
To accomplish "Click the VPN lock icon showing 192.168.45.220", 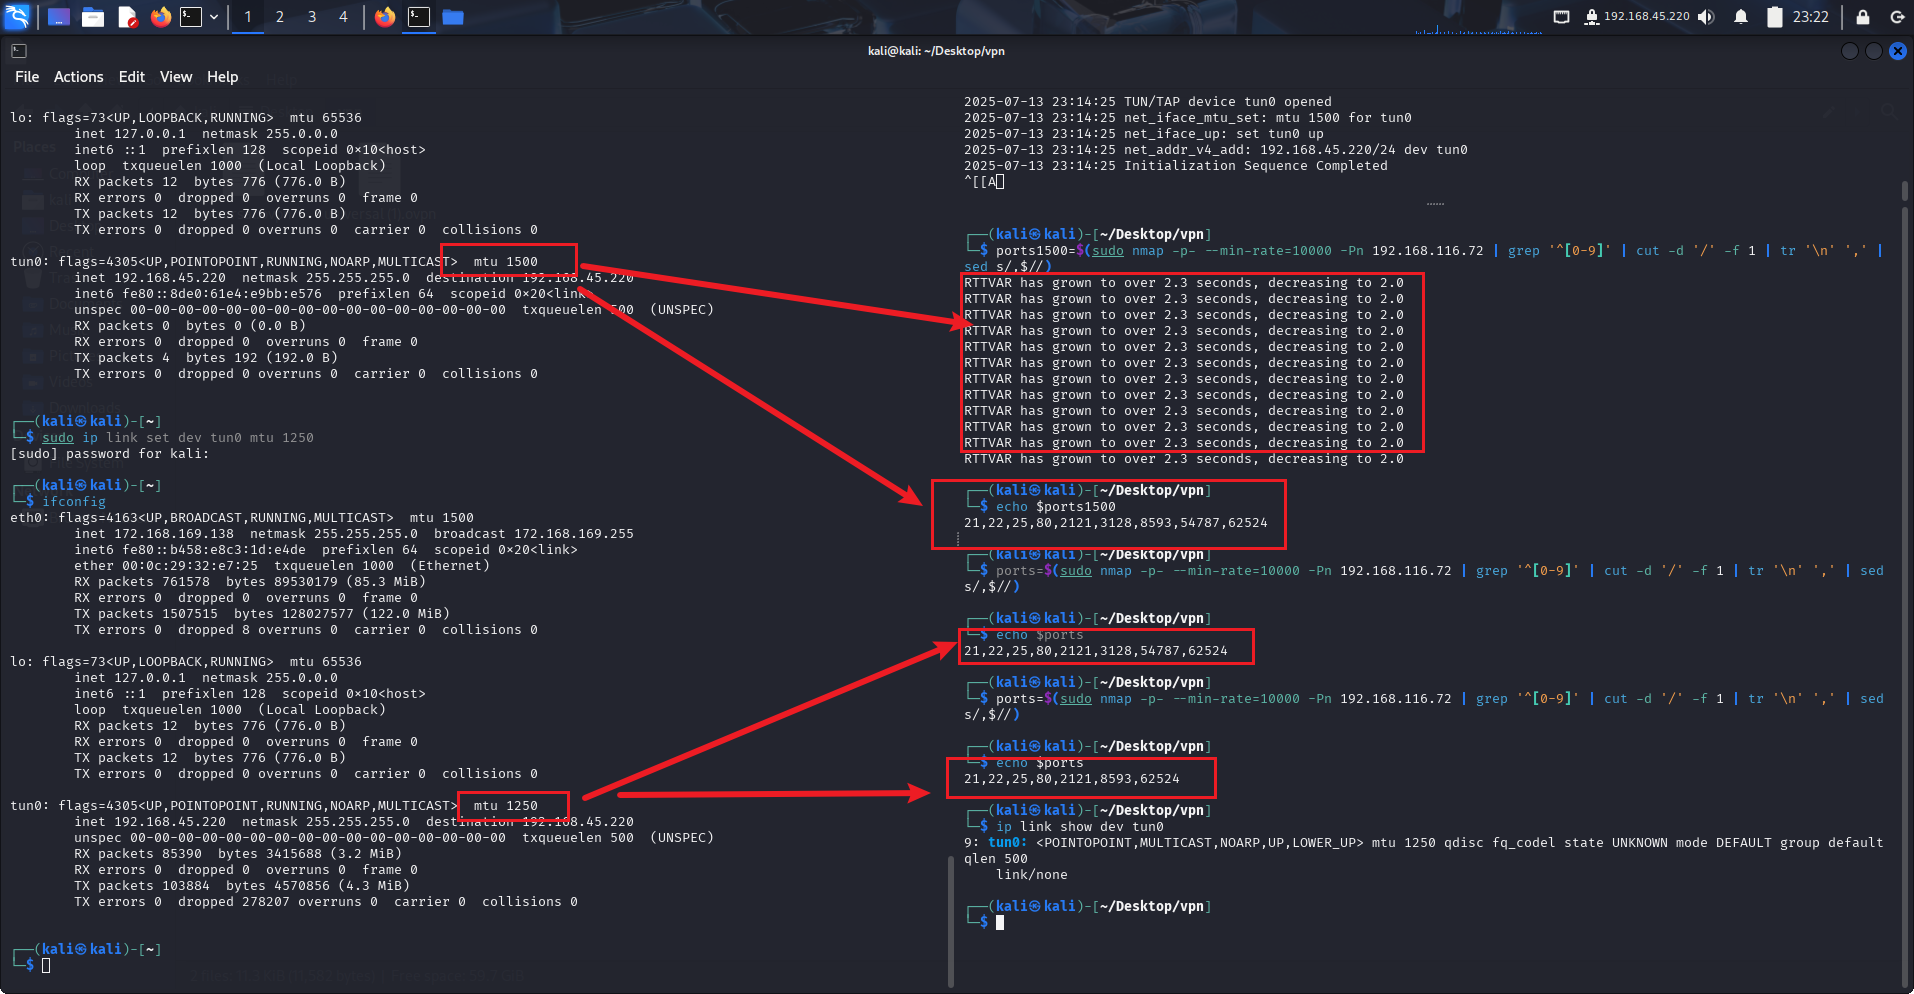I will pyautogui.click(x=1637, y=17).
